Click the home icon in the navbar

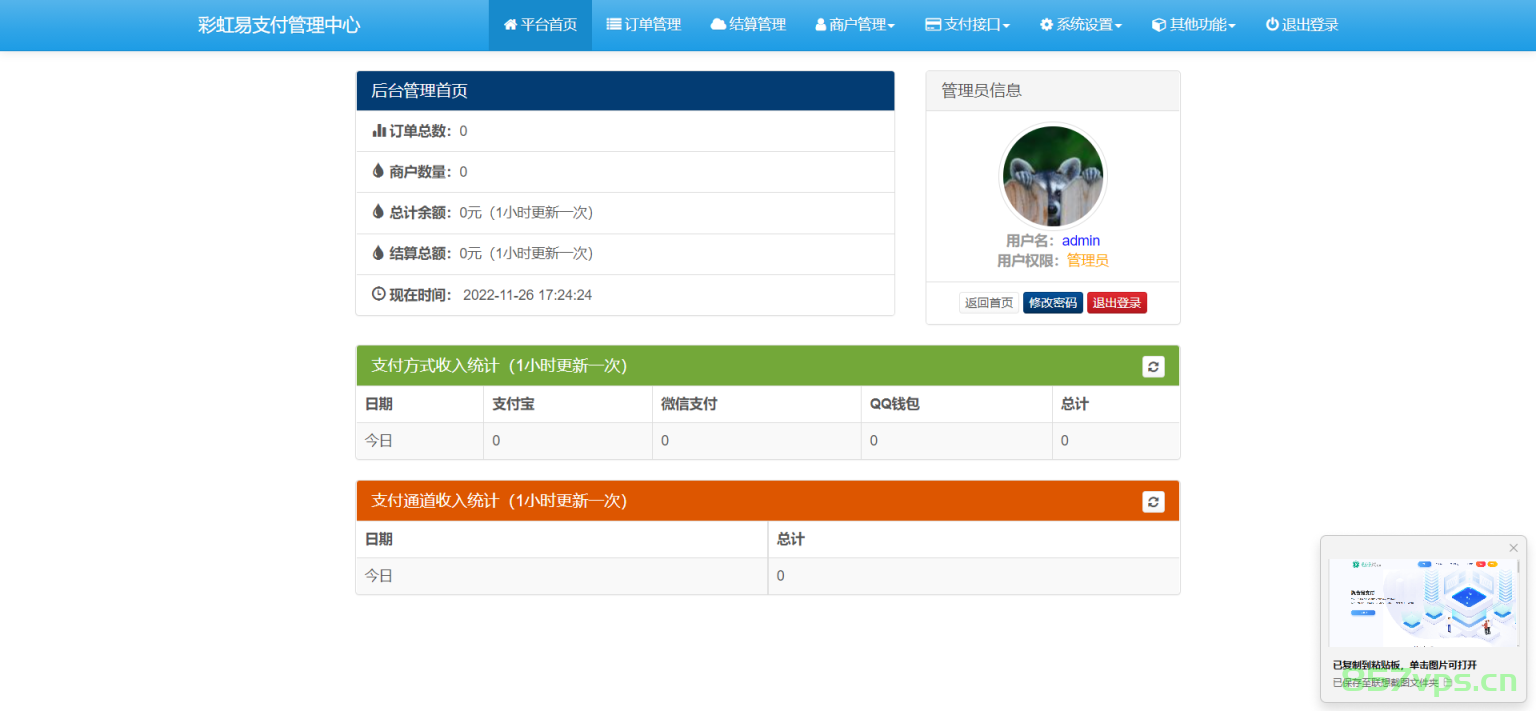pyautogui.click(x=510, y=24)
